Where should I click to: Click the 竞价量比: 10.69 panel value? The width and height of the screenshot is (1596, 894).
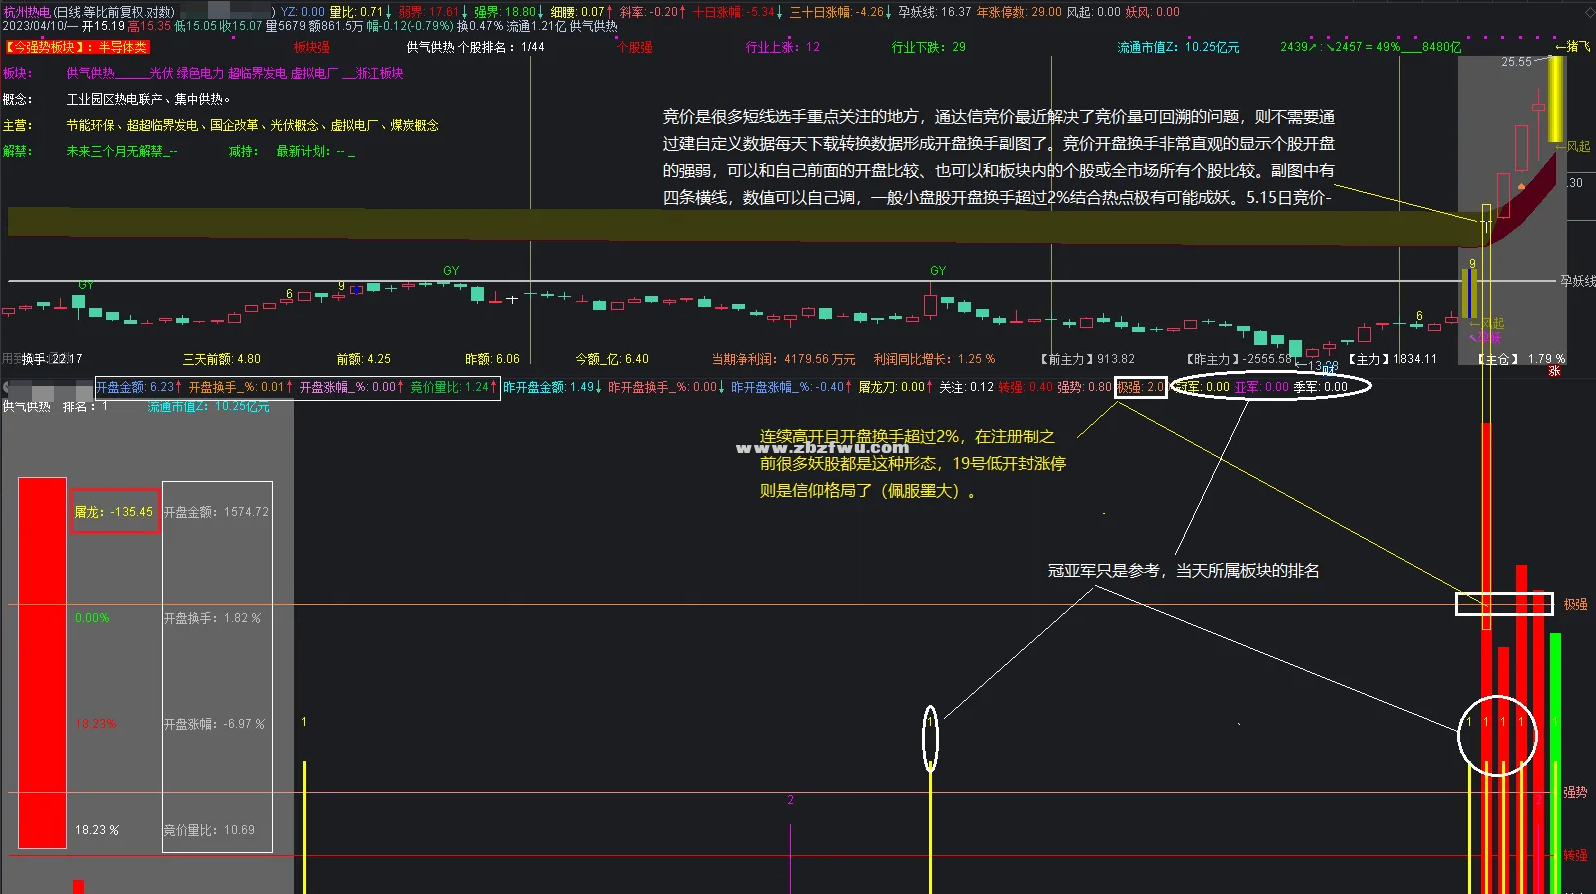[x=209, y=830]
